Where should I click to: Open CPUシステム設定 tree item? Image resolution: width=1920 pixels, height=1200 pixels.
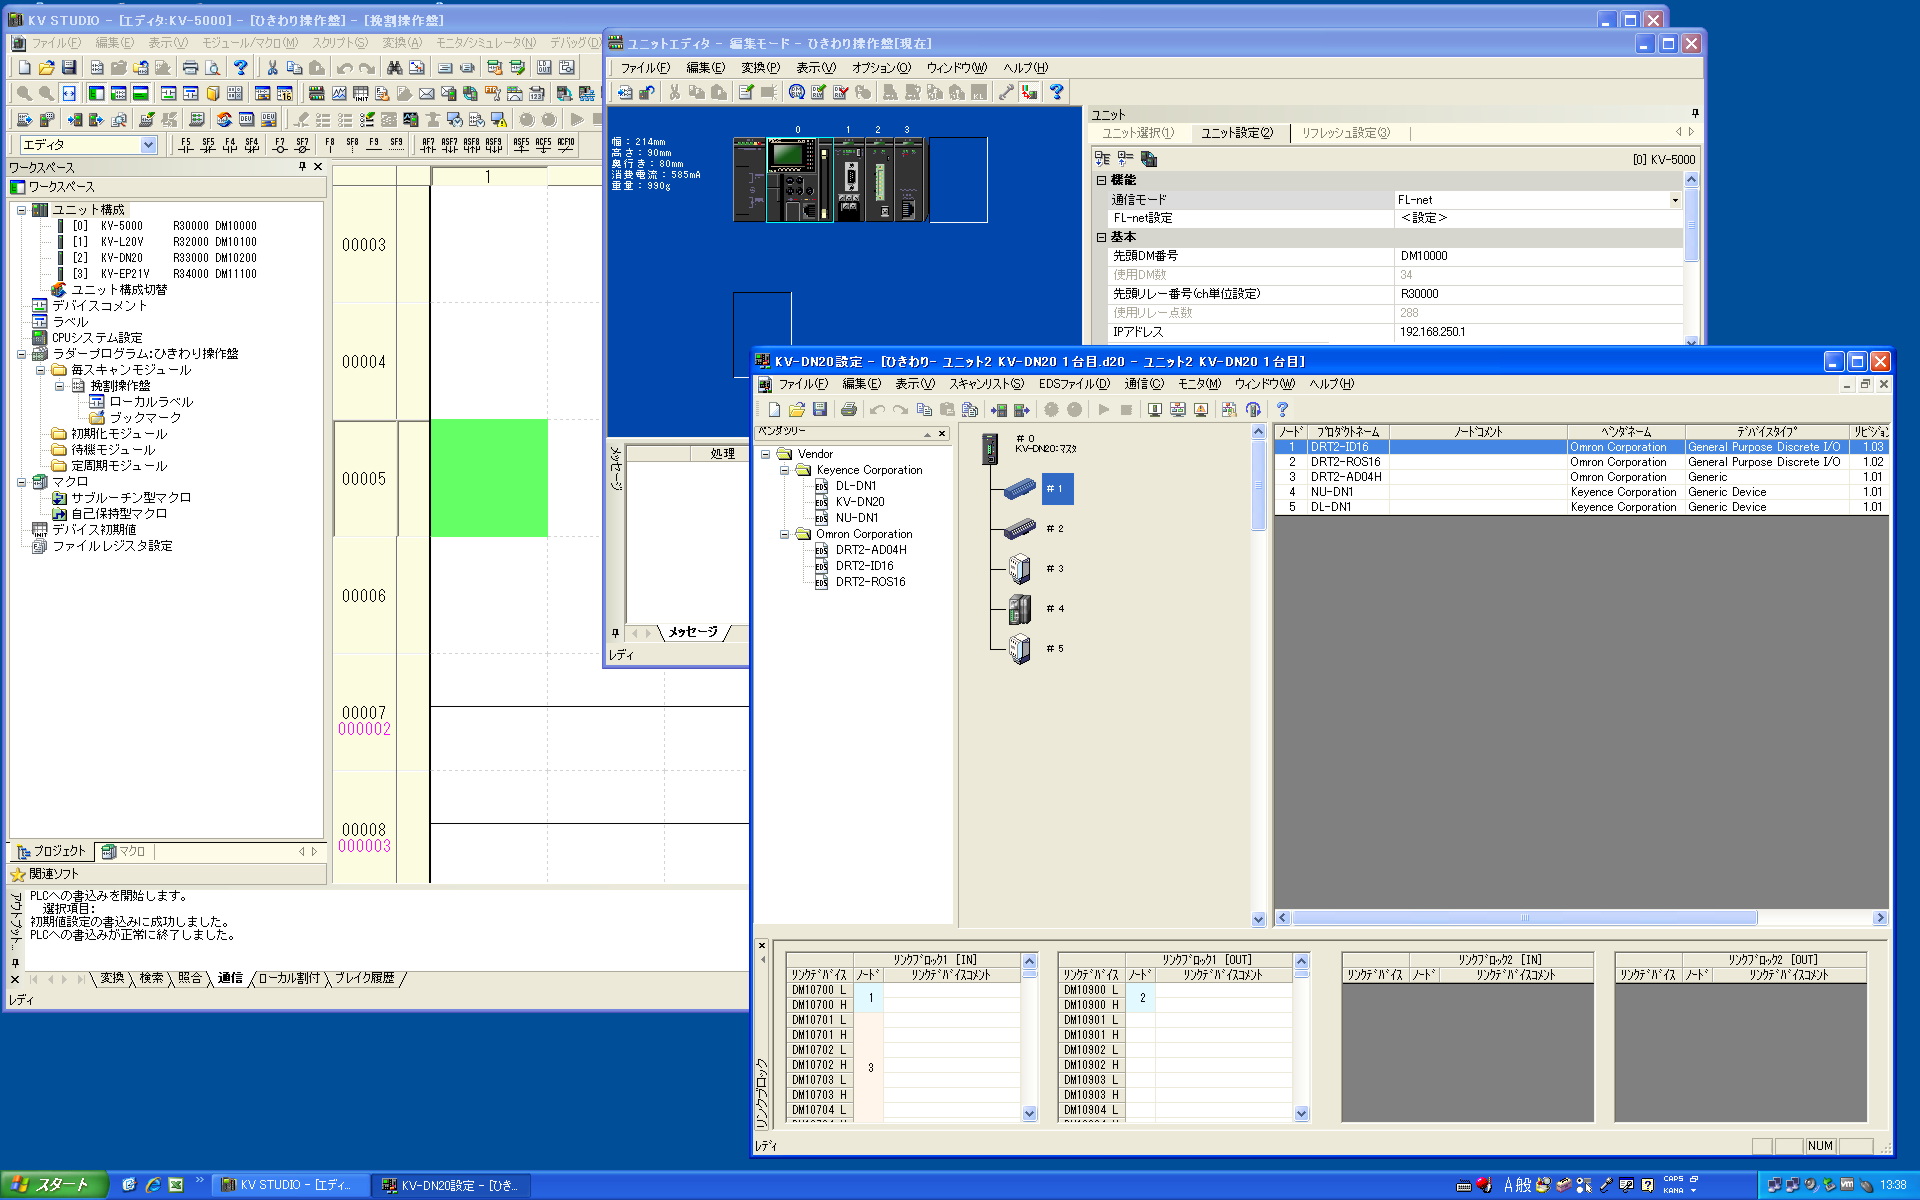pos(97,338)
